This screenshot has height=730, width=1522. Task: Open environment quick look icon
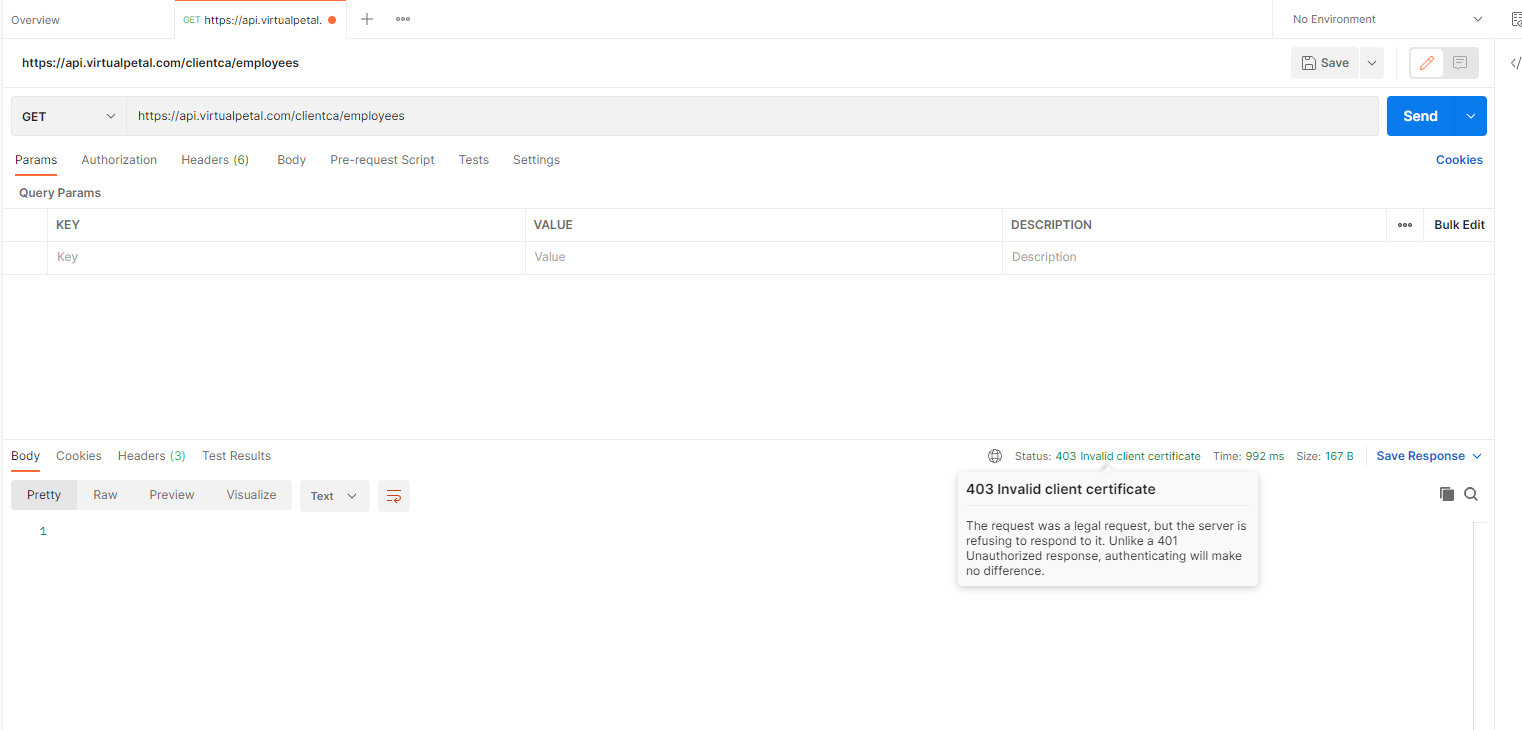1516,19
